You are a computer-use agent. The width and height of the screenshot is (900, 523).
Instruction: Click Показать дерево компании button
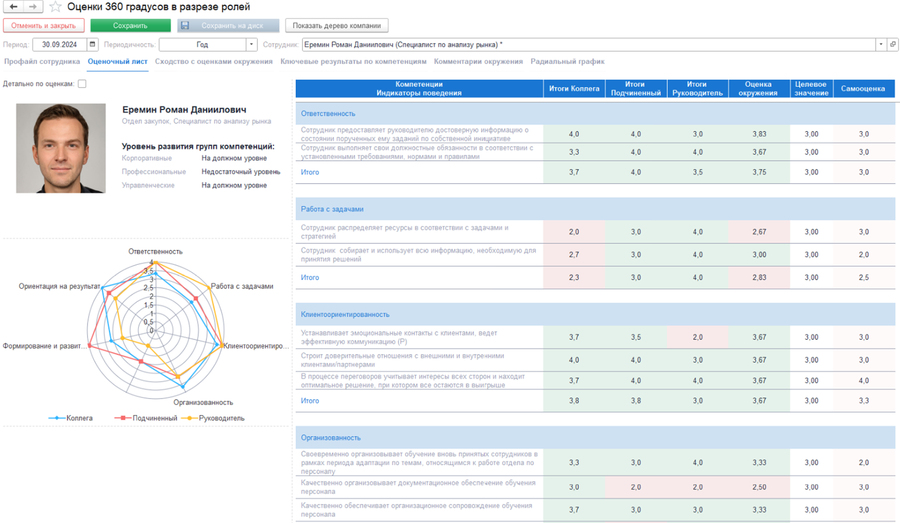click(337, 26)
